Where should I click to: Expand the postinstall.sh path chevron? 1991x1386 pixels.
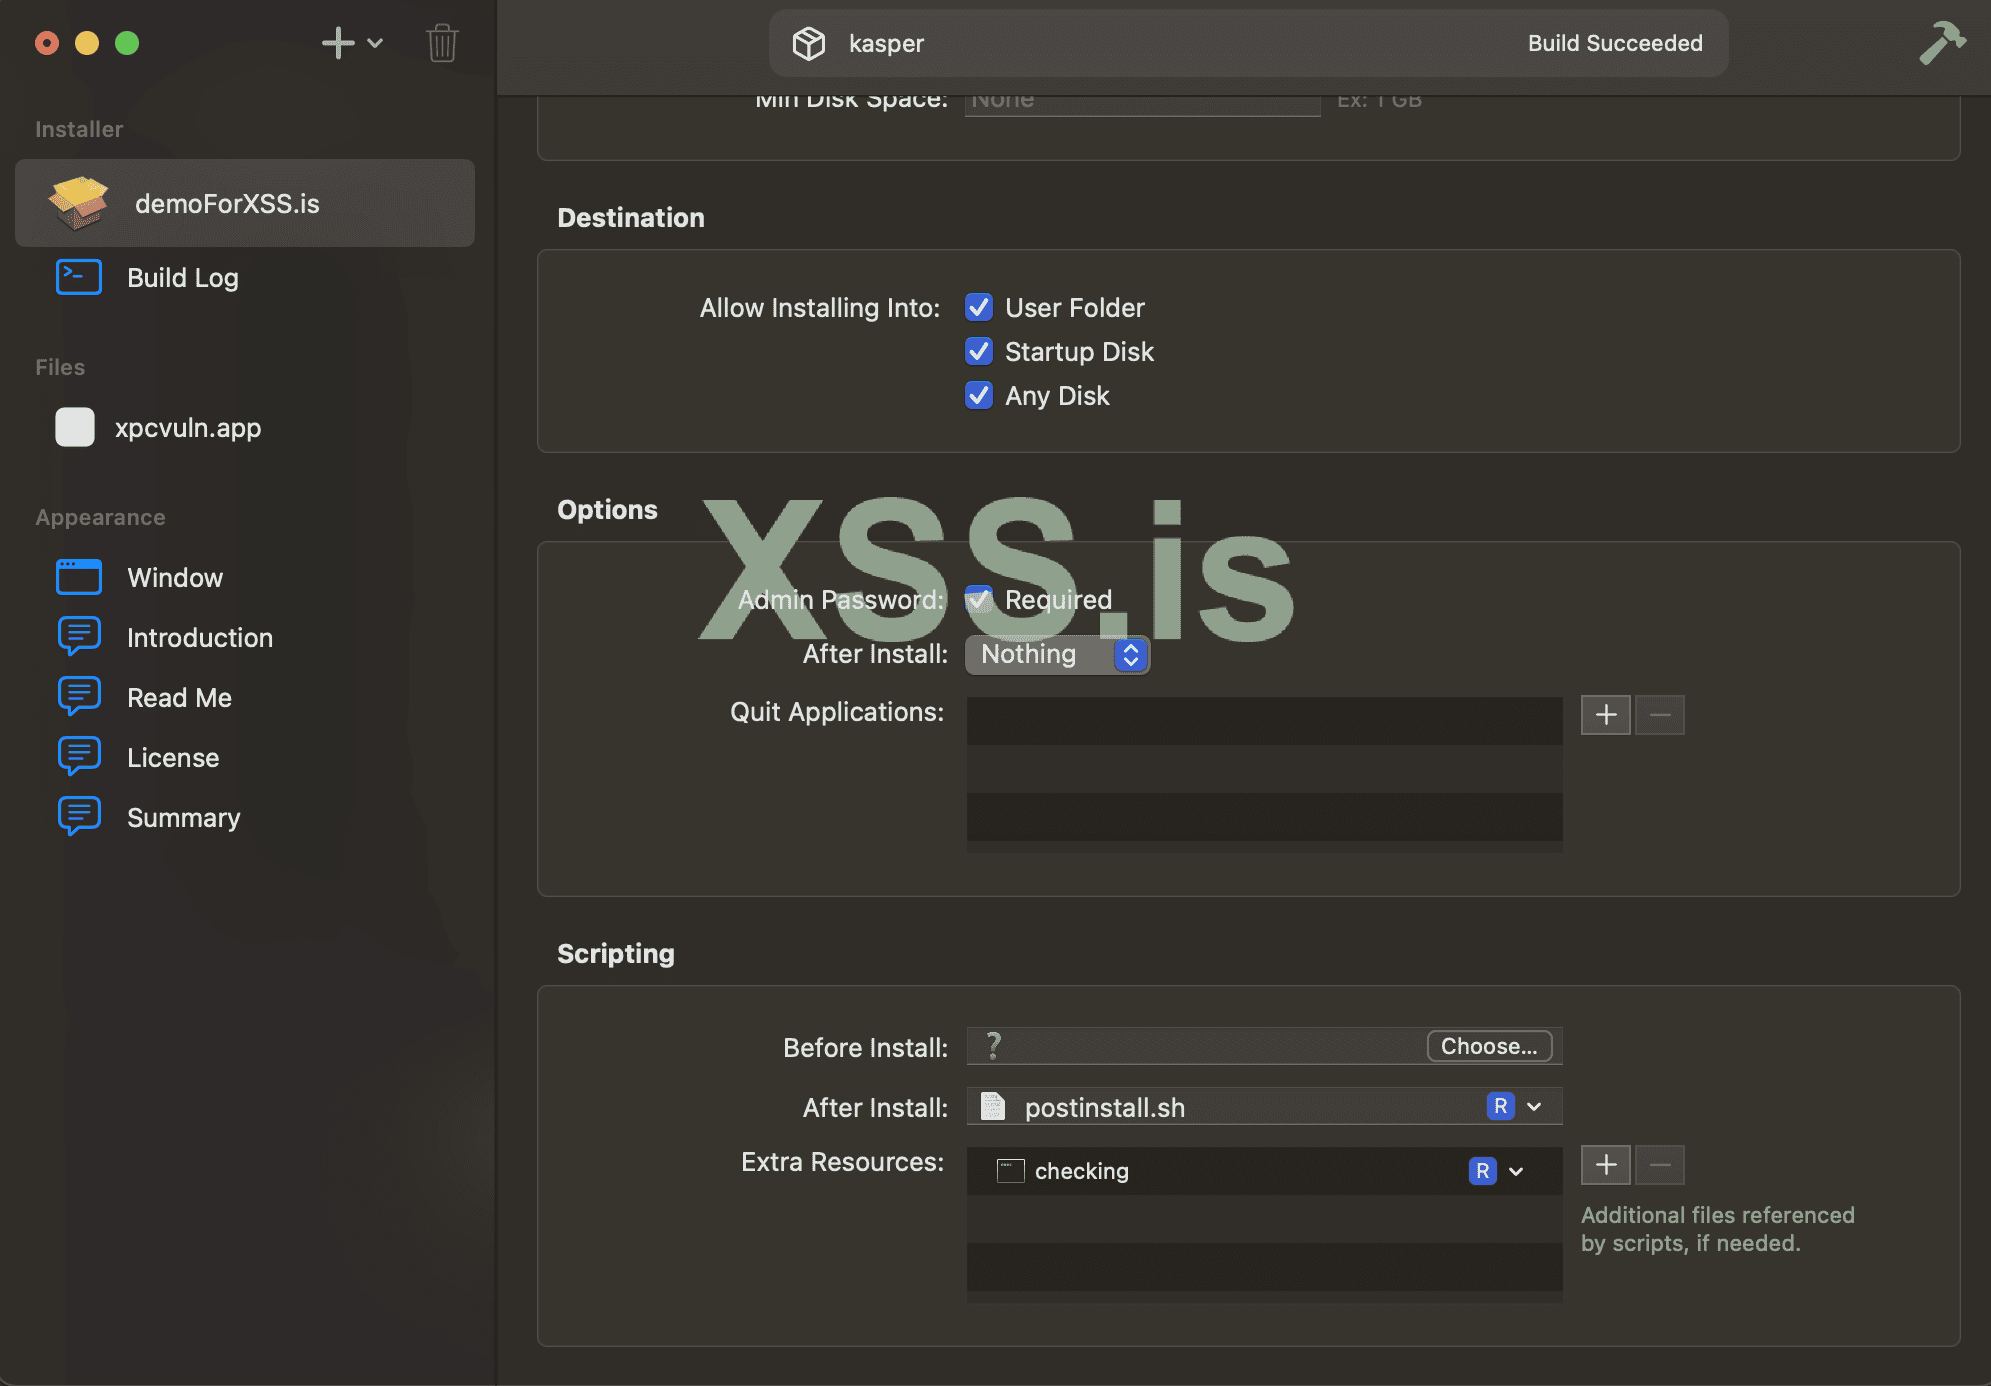click(1534, 1106)
